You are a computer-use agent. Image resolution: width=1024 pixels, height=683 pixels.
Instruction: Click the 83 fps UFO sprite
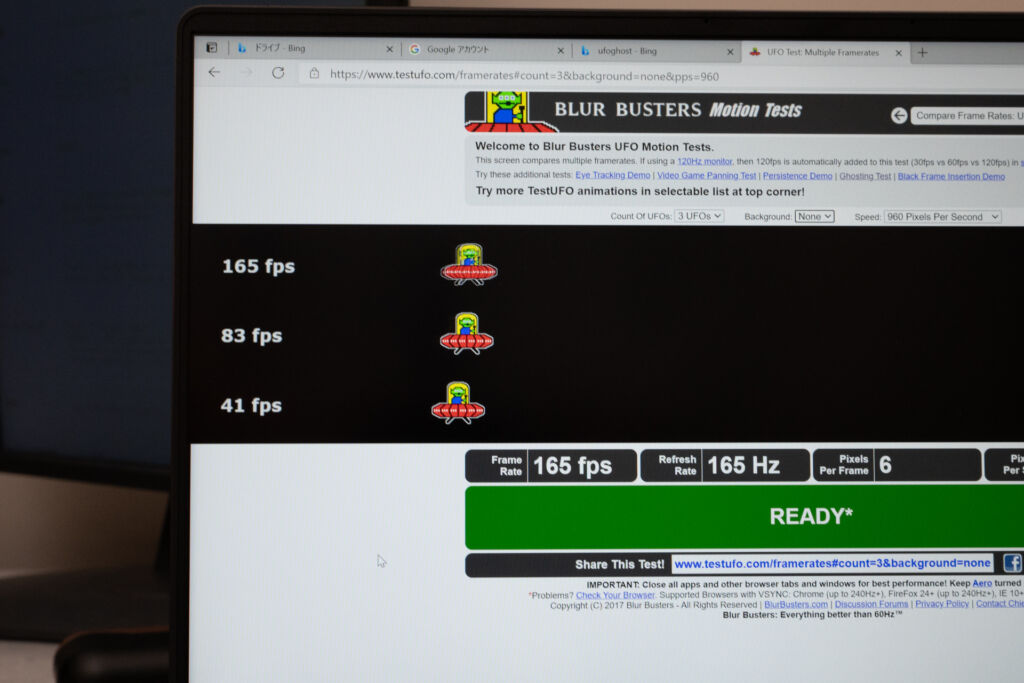coord(466,334)
